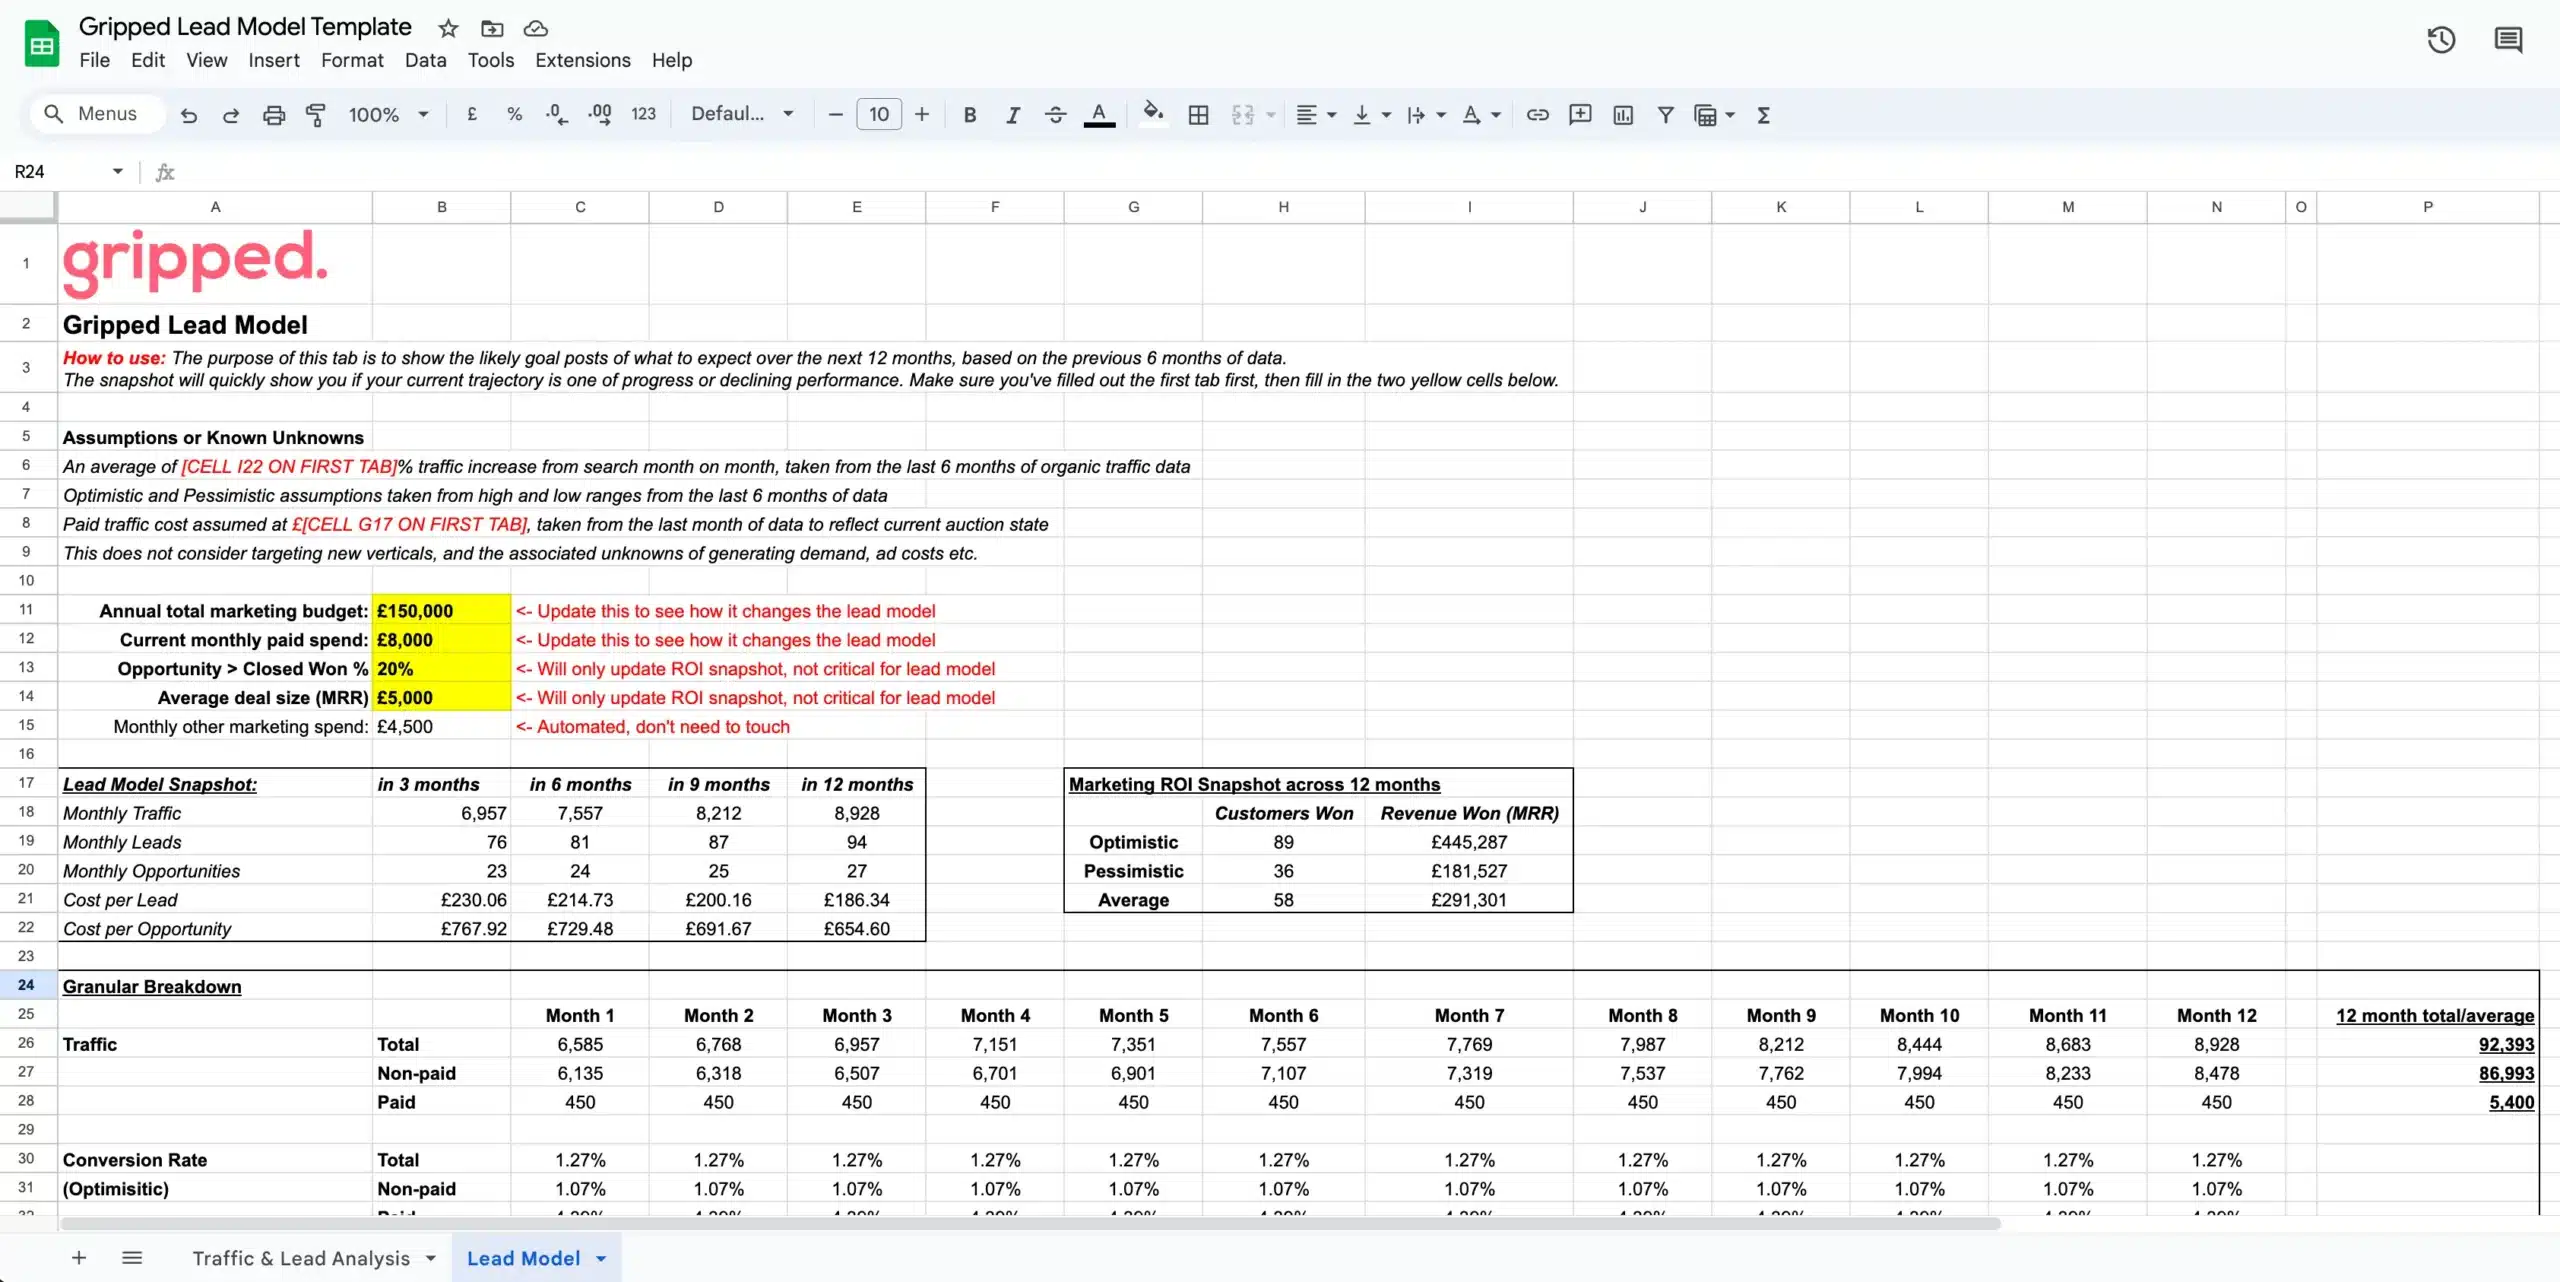Open the comments panel icon
This screenshot has width=2560, height=1282.
(x=2508, y=40)
